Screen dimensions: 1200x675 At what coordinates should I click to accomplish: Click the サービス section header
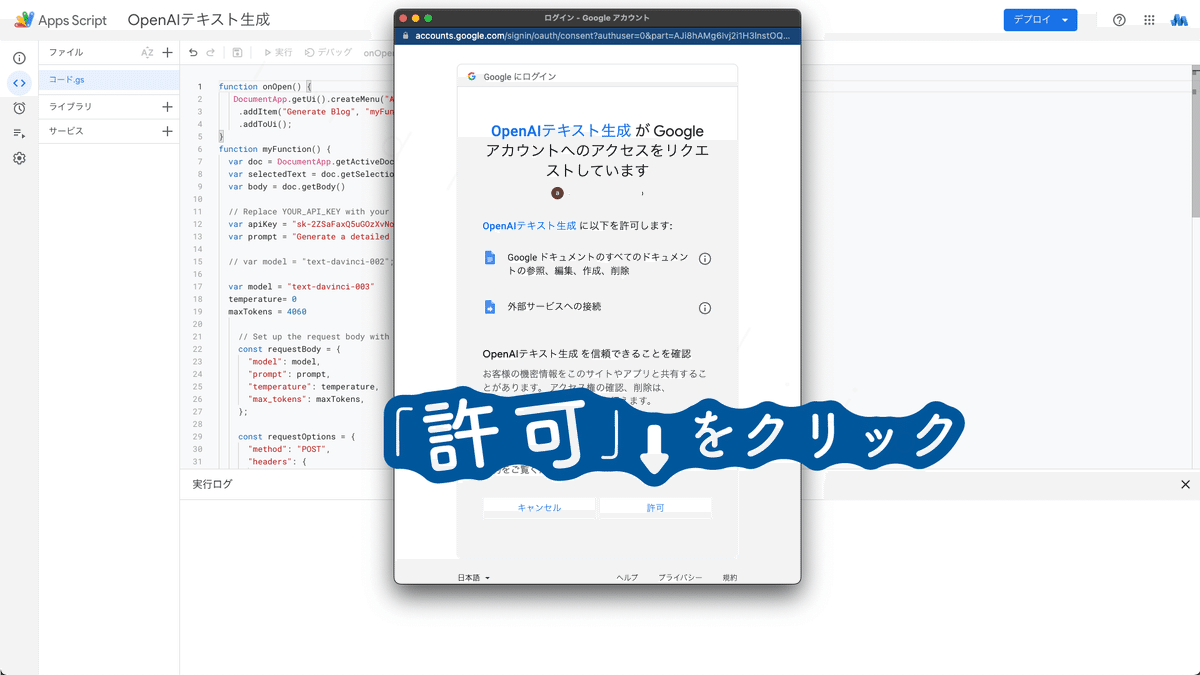(x=66, y=131)
